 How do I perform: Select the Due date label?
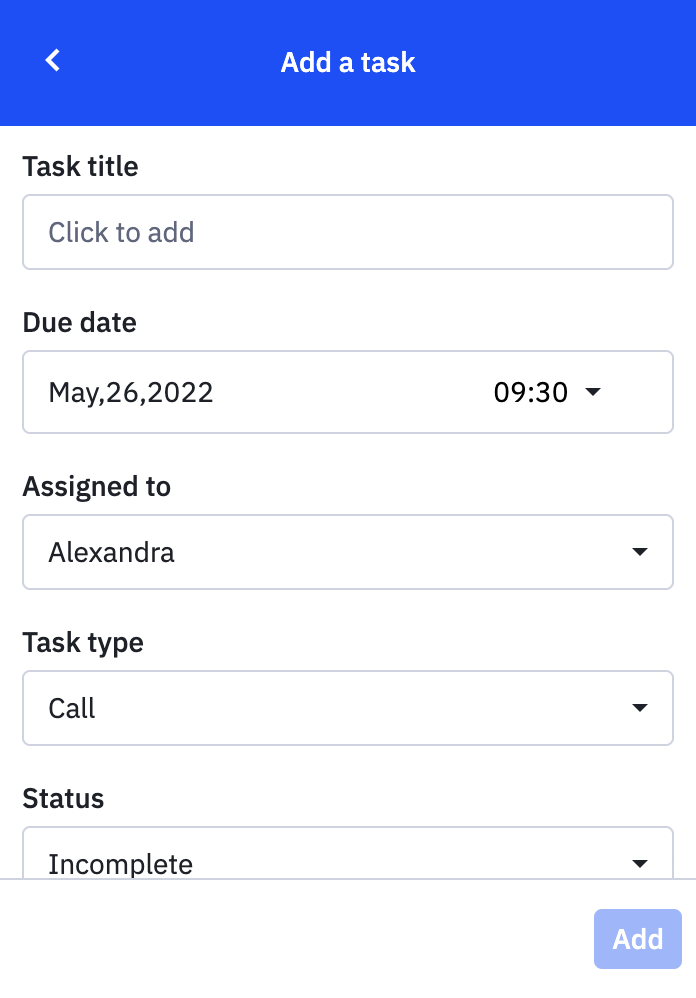point(79,322)
